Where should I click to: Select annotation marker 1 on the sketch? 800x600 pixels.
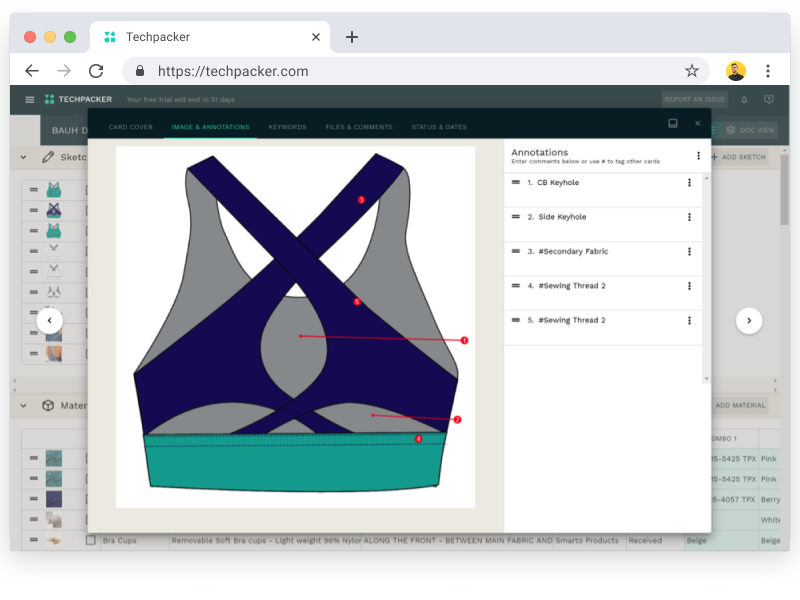tap(464, 340)
